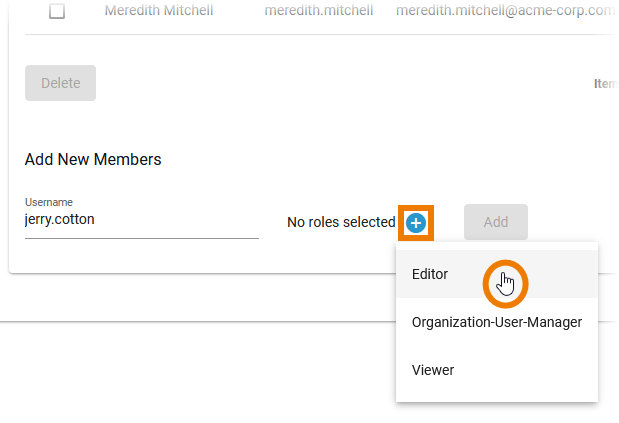Click the Meredith Mitchell name cell
The image size is (619, 423).
[x=165, y=11]
